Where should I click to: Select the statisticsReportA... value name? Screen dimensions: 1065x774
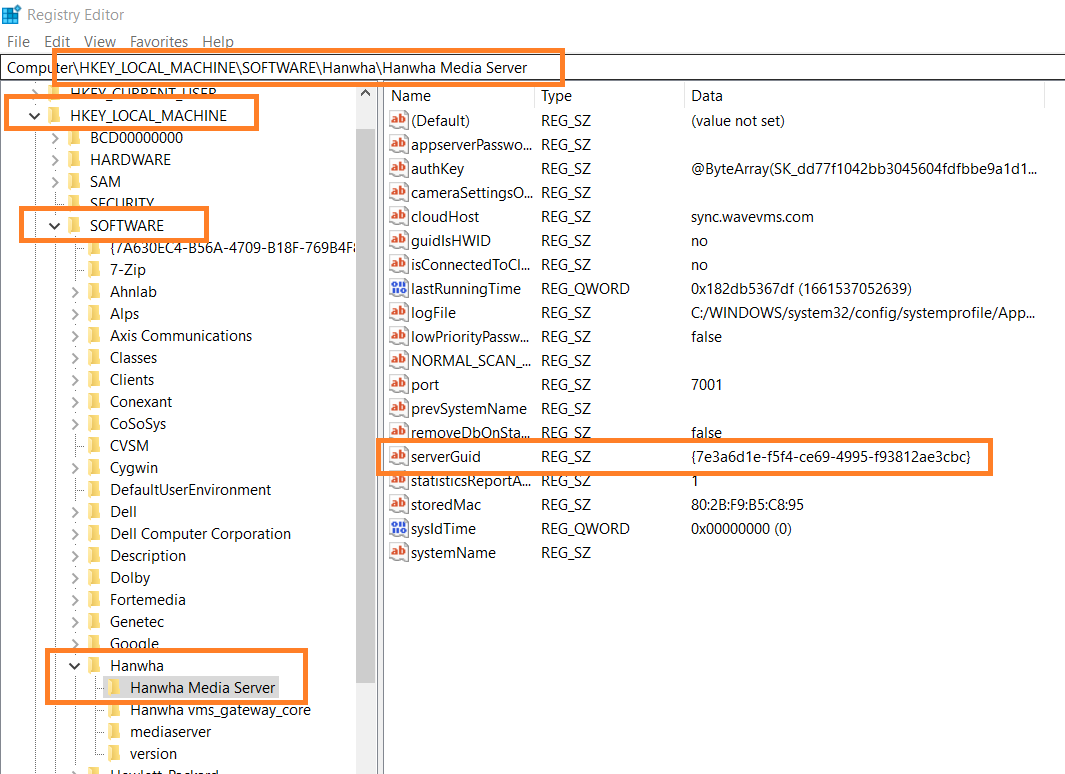click(x=471, y=481)
